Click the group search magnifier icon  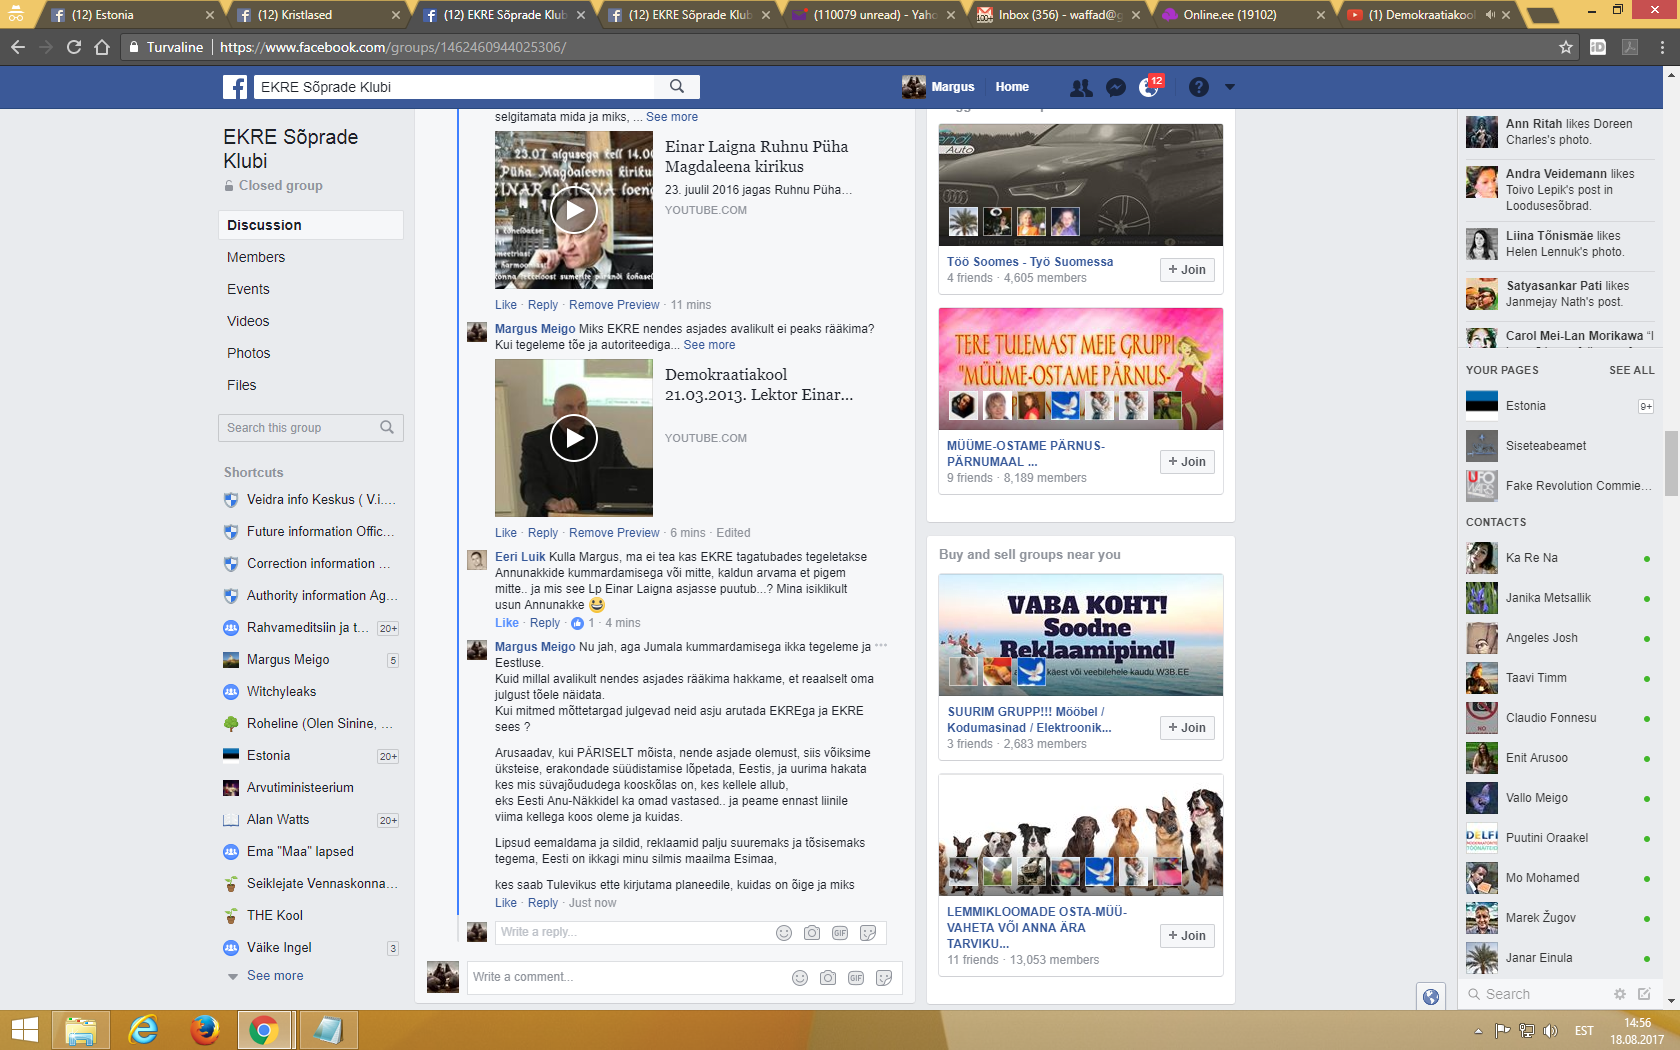[x=387, y=428]
